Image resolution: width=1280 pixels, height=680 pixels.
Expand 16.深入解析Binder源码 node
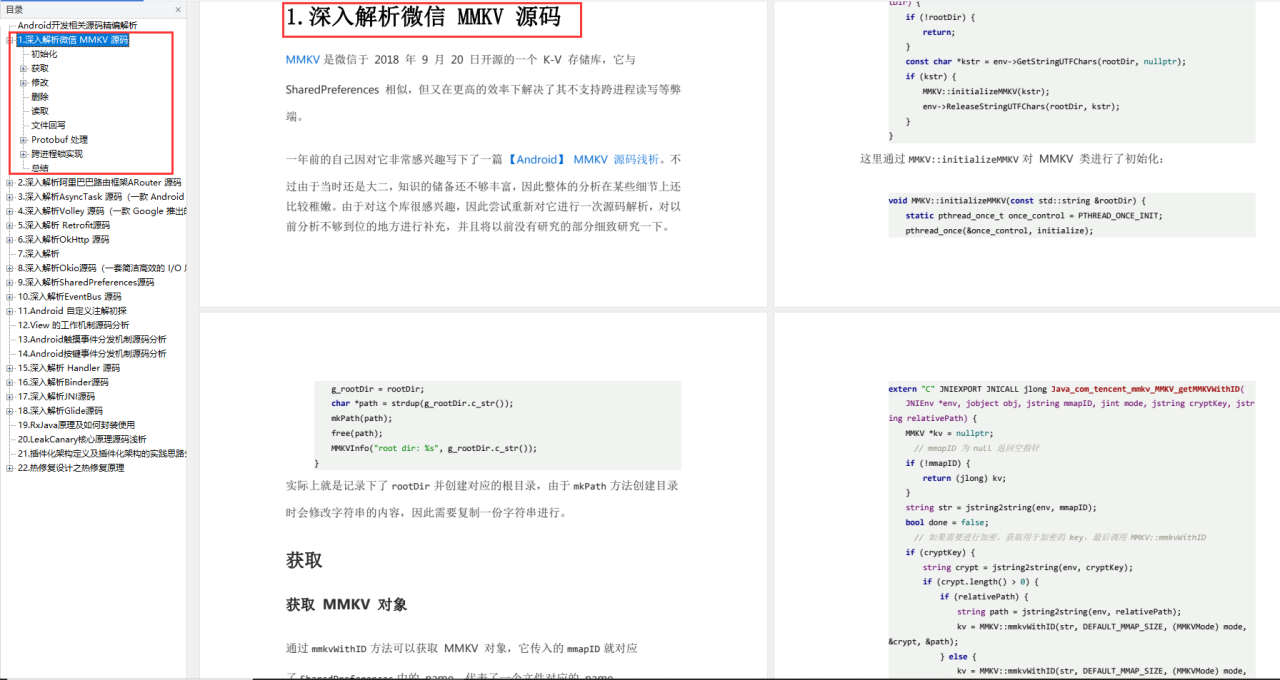[10, 382]
